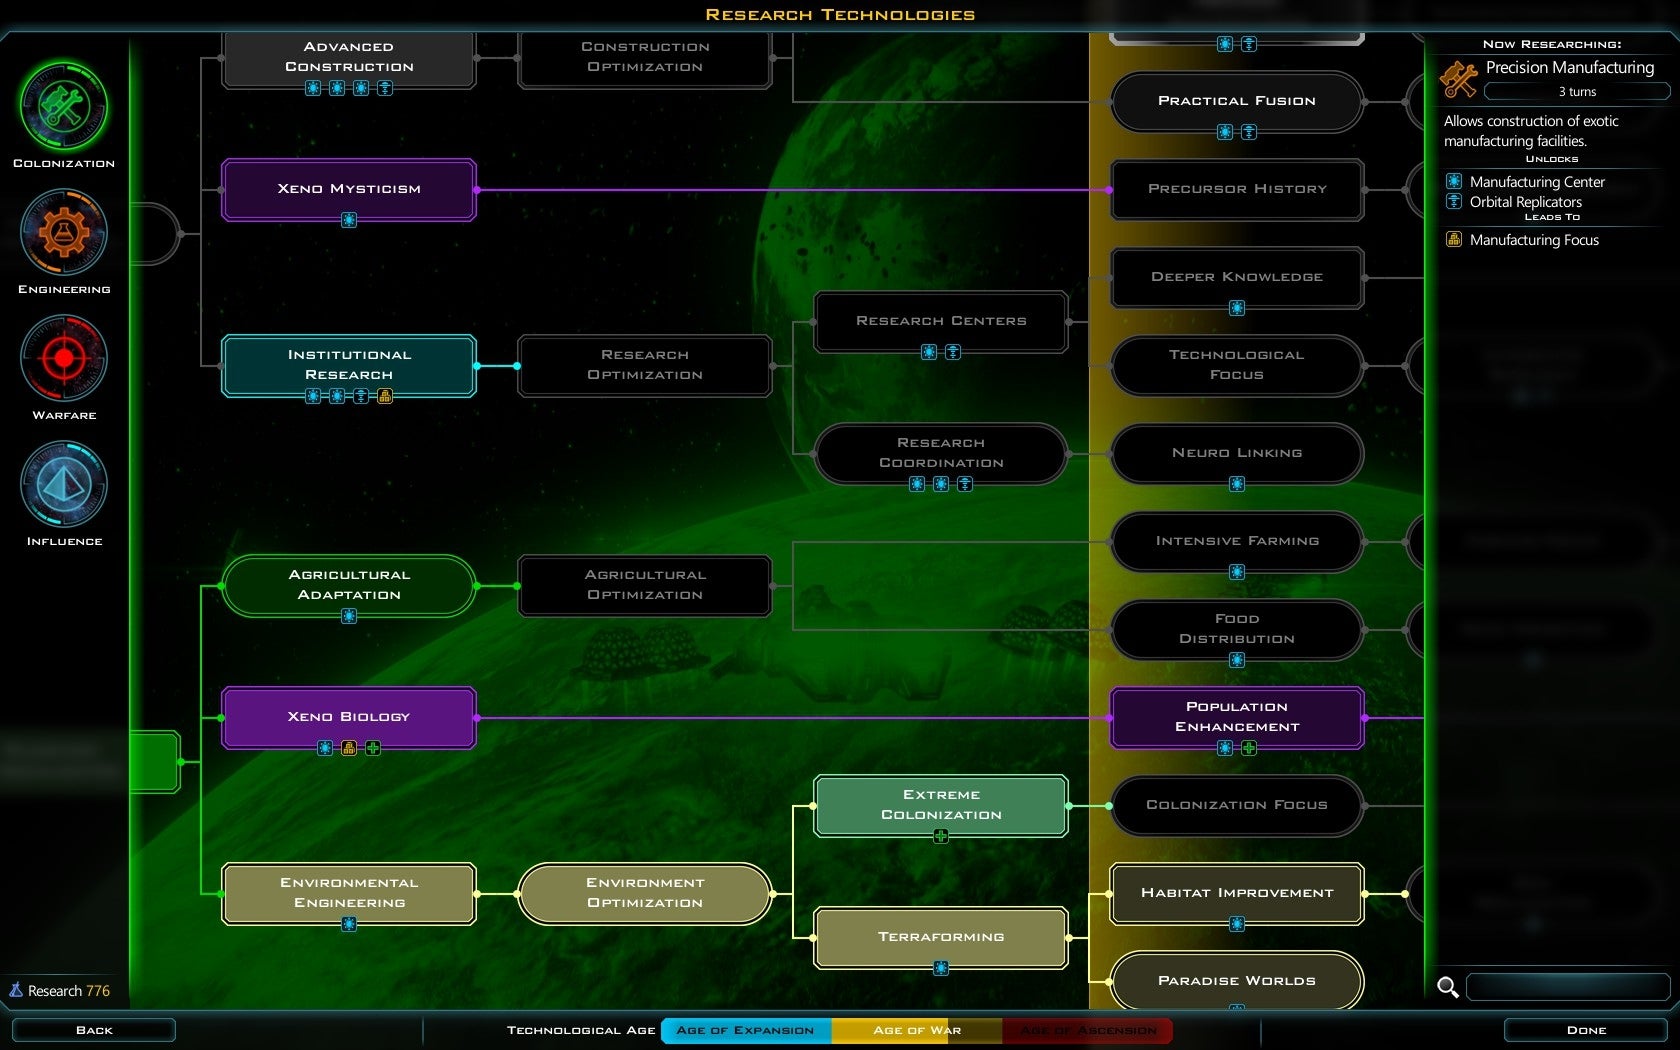Select the Habitat Improvement technology
Image resolution: width=1680 pixels, height=1050 pixels.
click(x=1237, y=893)
